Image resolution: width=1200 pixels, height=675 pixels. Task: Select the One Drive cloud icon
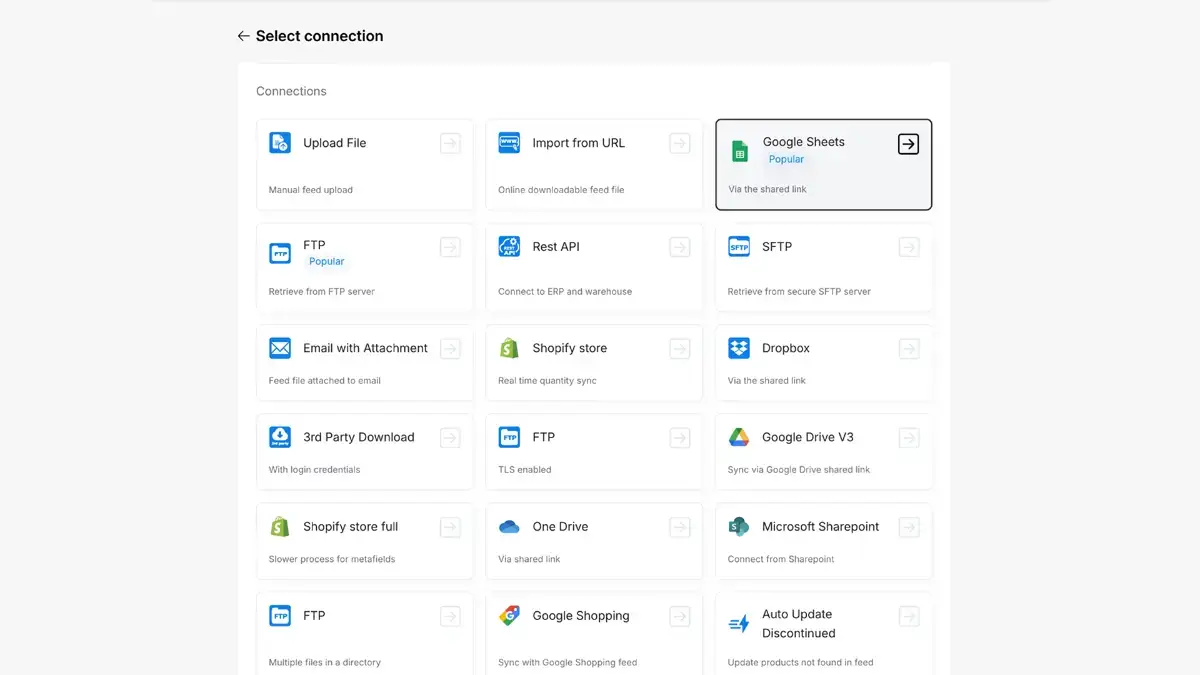[509, 527]
